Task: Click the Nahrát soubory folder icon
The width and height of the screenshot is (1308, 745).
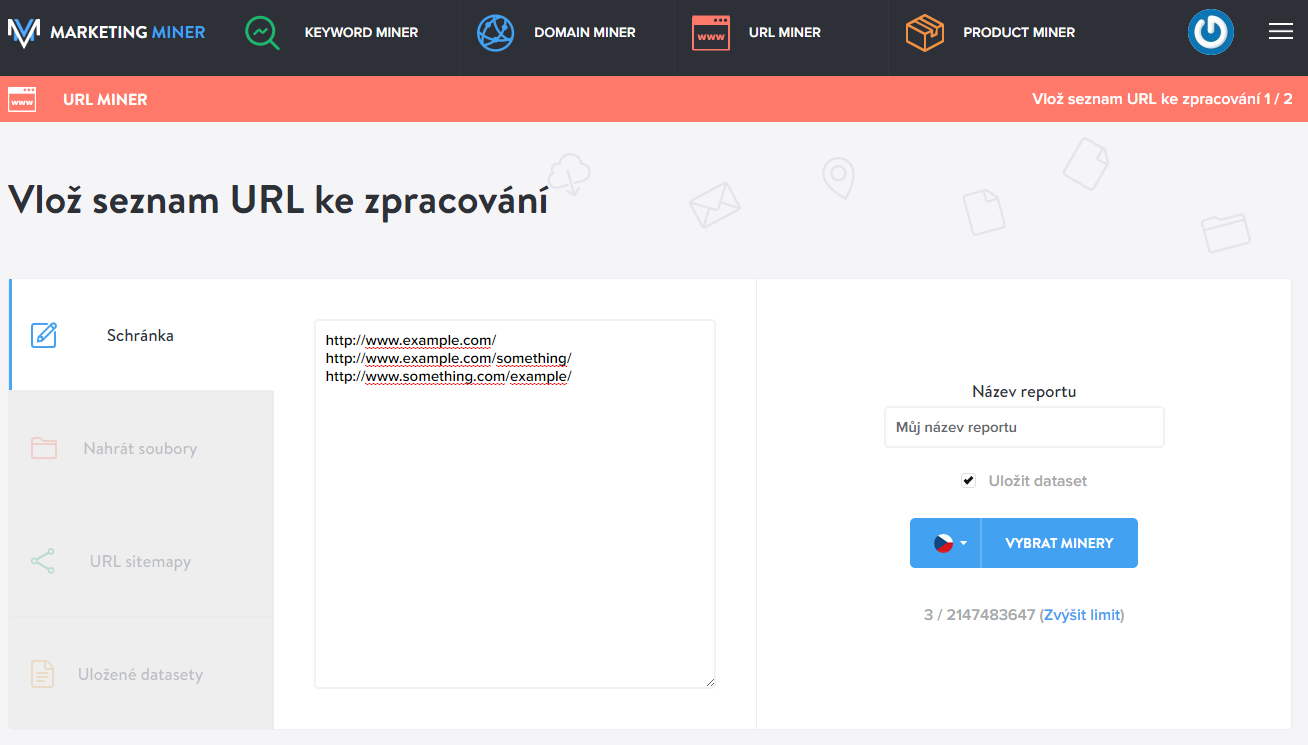Action: tap(44, 448)
